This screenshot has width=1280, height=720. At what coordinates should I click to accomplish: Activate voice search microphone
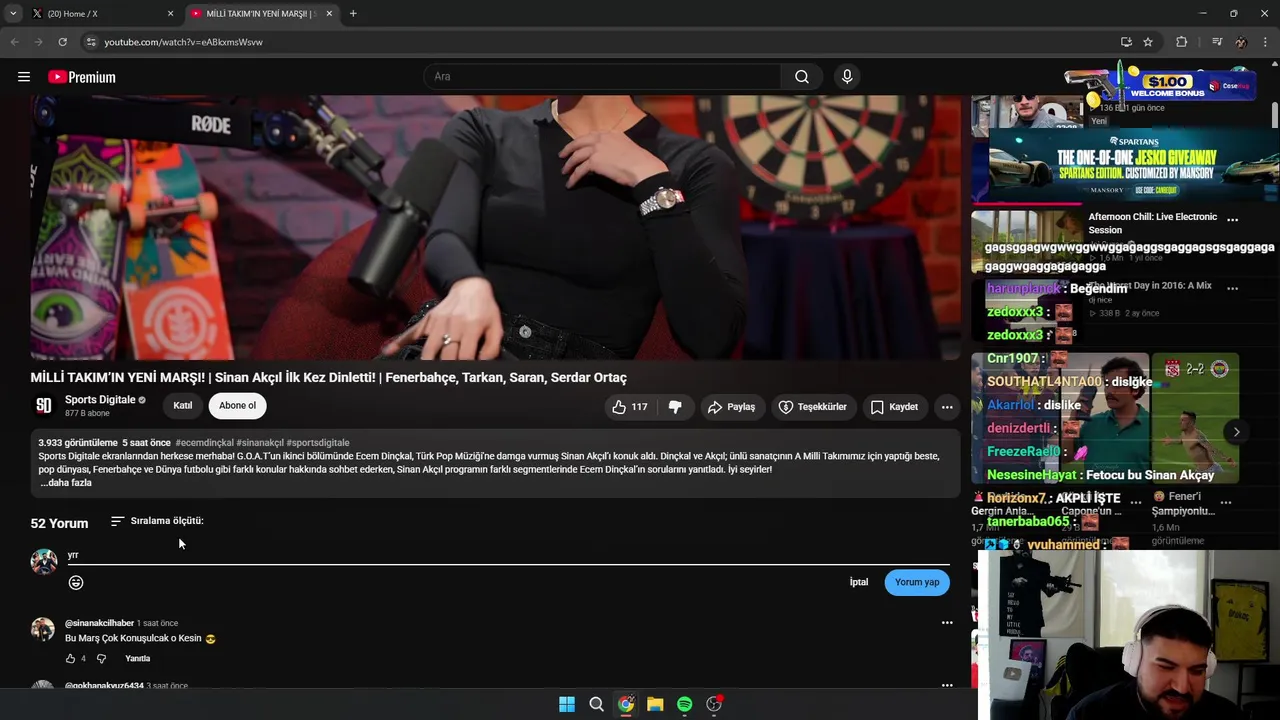pos(847,77)
